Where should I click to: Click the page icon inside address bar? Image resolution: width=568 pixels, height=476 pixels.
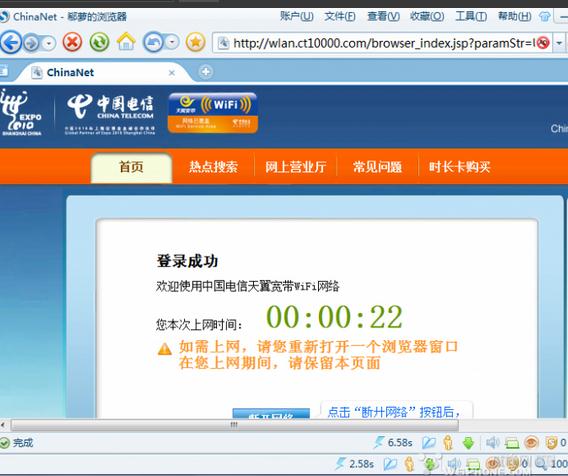pyautogui.click(x=224, y=43)
